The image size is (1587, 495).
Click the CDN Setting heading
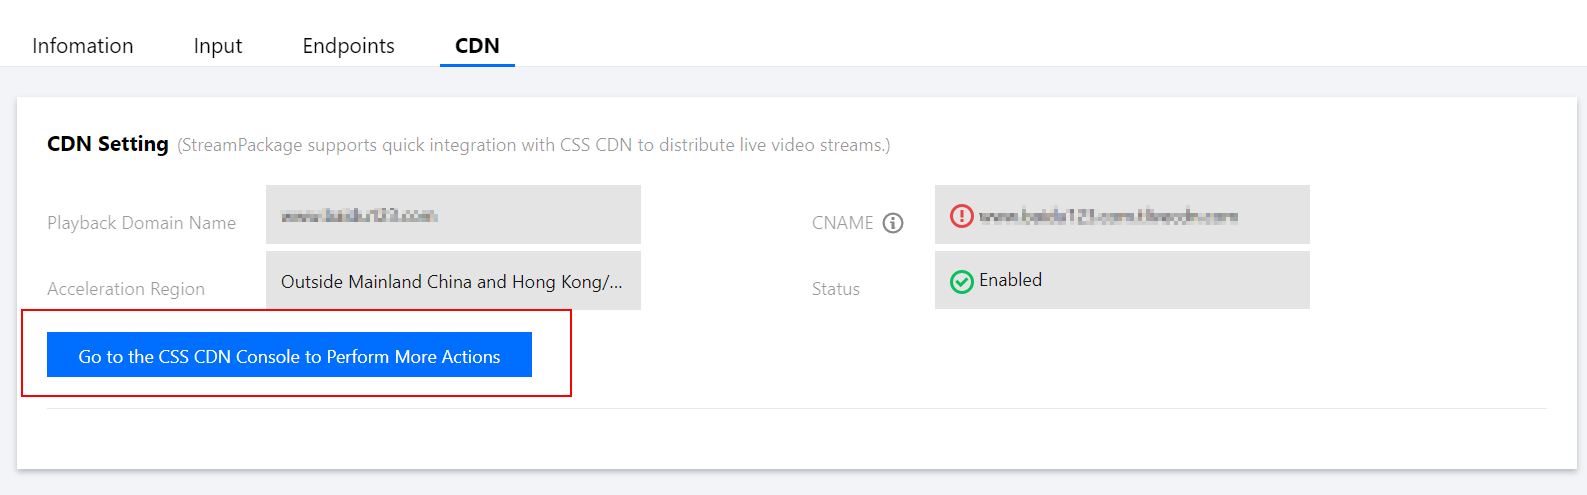coord(108,144)
